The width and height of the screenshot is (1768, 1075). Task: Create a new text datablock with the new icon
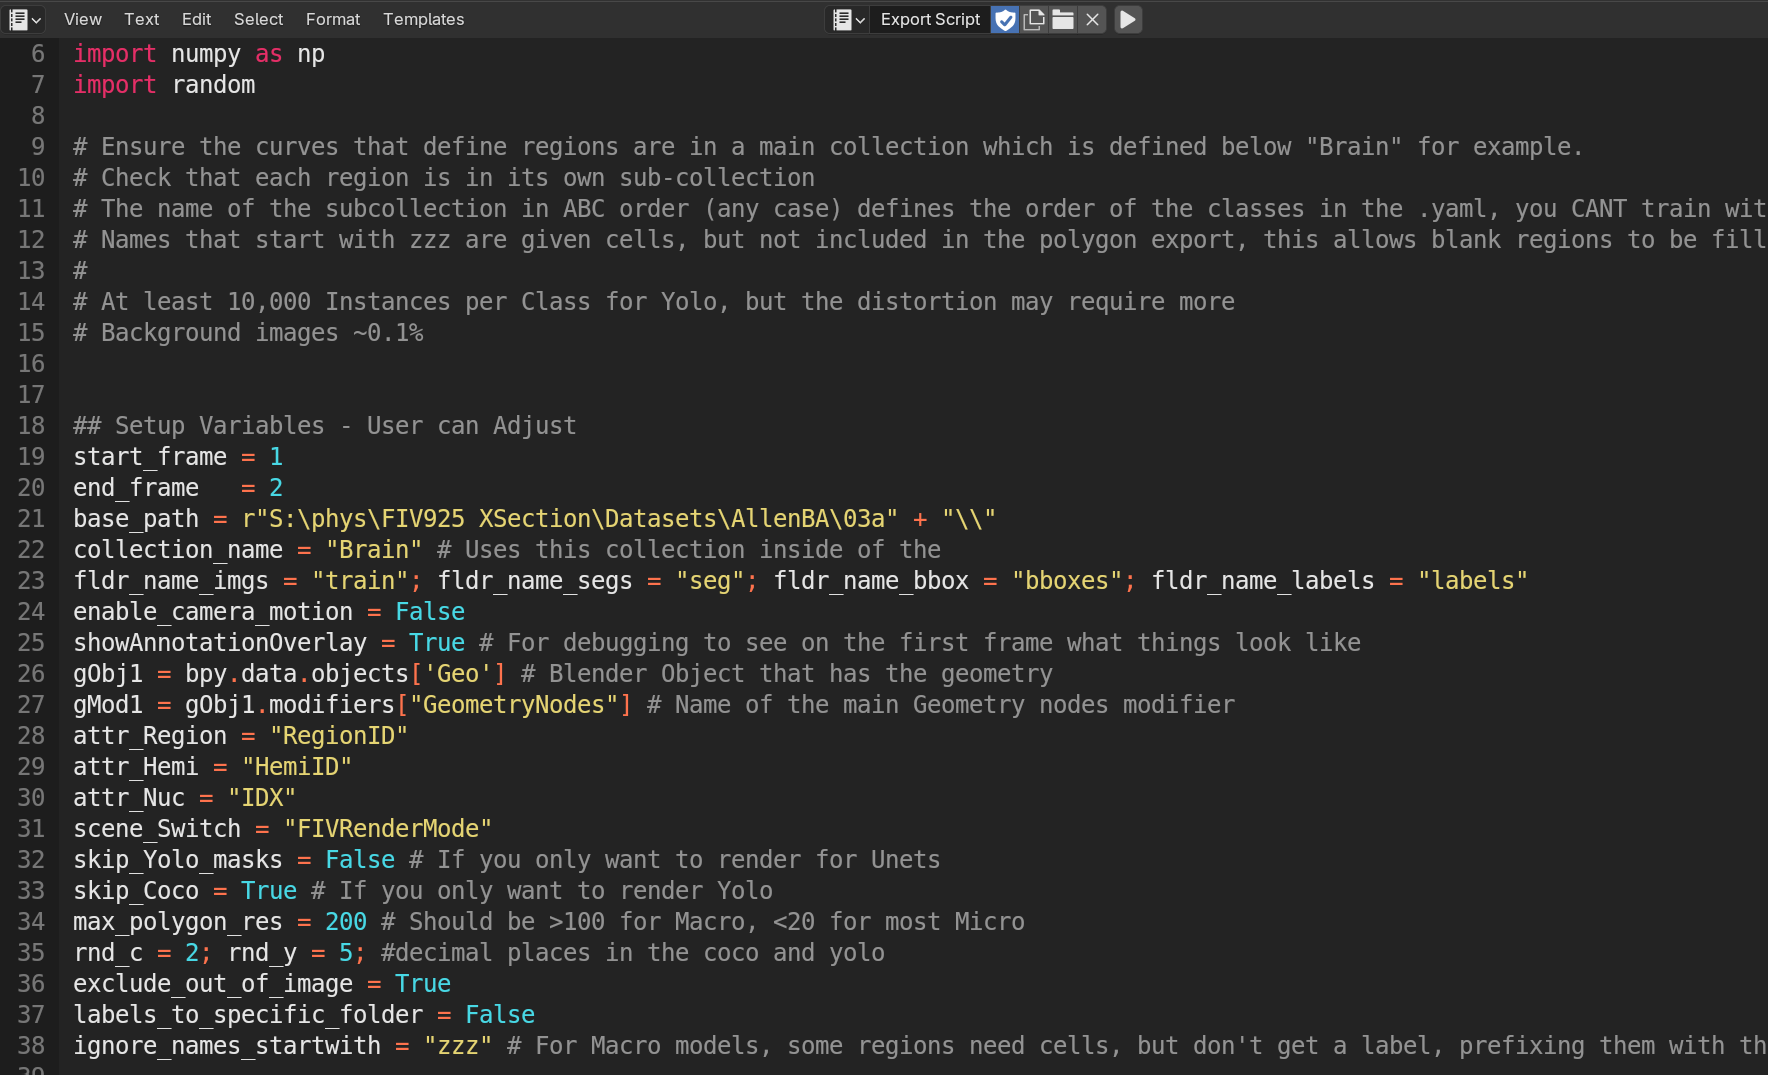tap(1034, 19)
